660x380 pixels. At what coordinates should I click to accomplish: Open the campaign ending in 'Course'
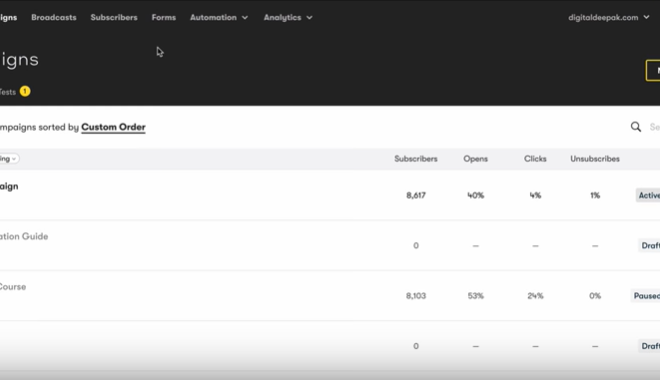(x=13, y=287)
